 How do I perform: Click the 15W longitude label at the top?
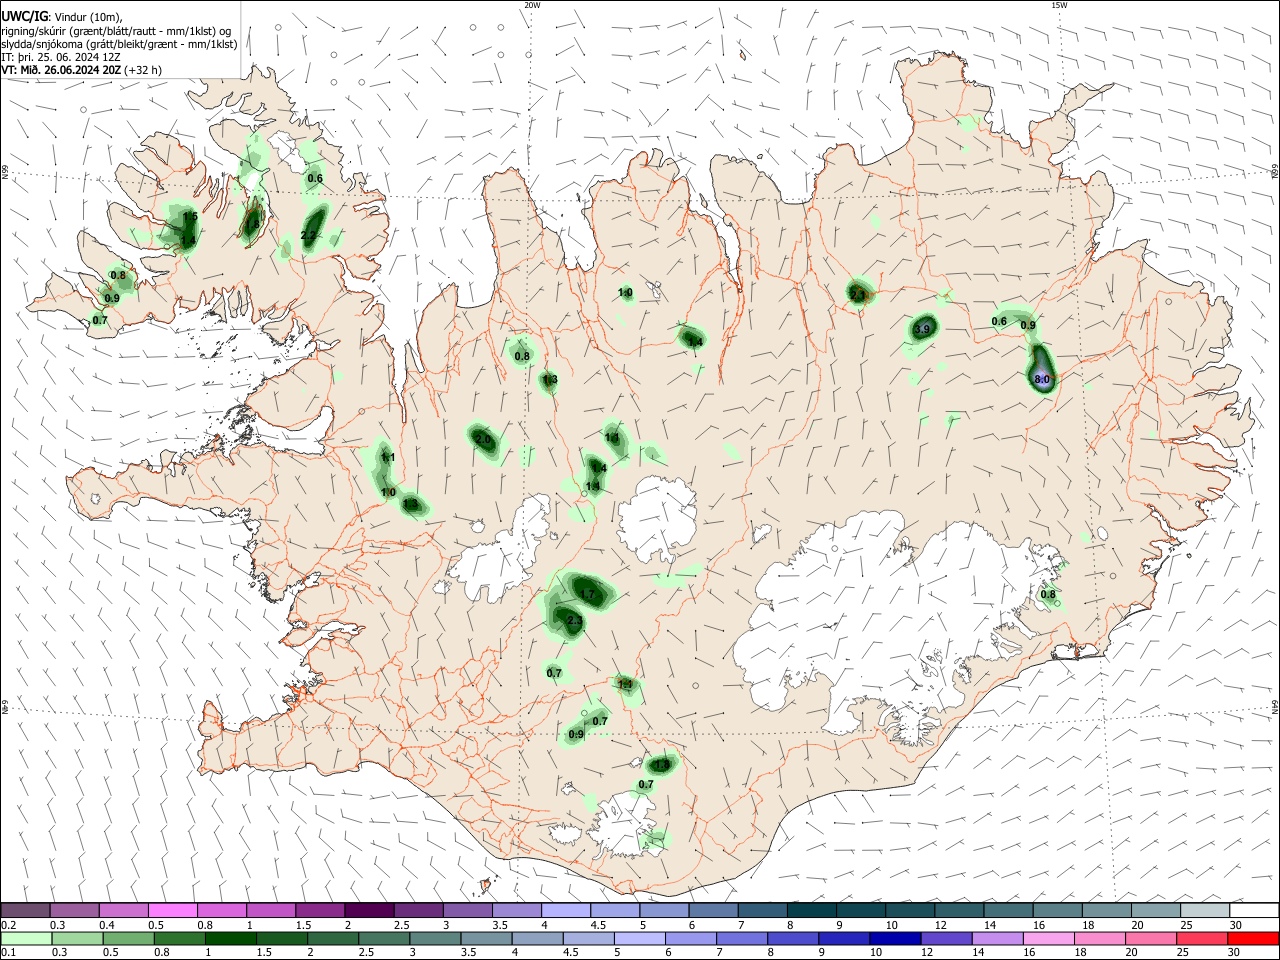coord(1059,5)
